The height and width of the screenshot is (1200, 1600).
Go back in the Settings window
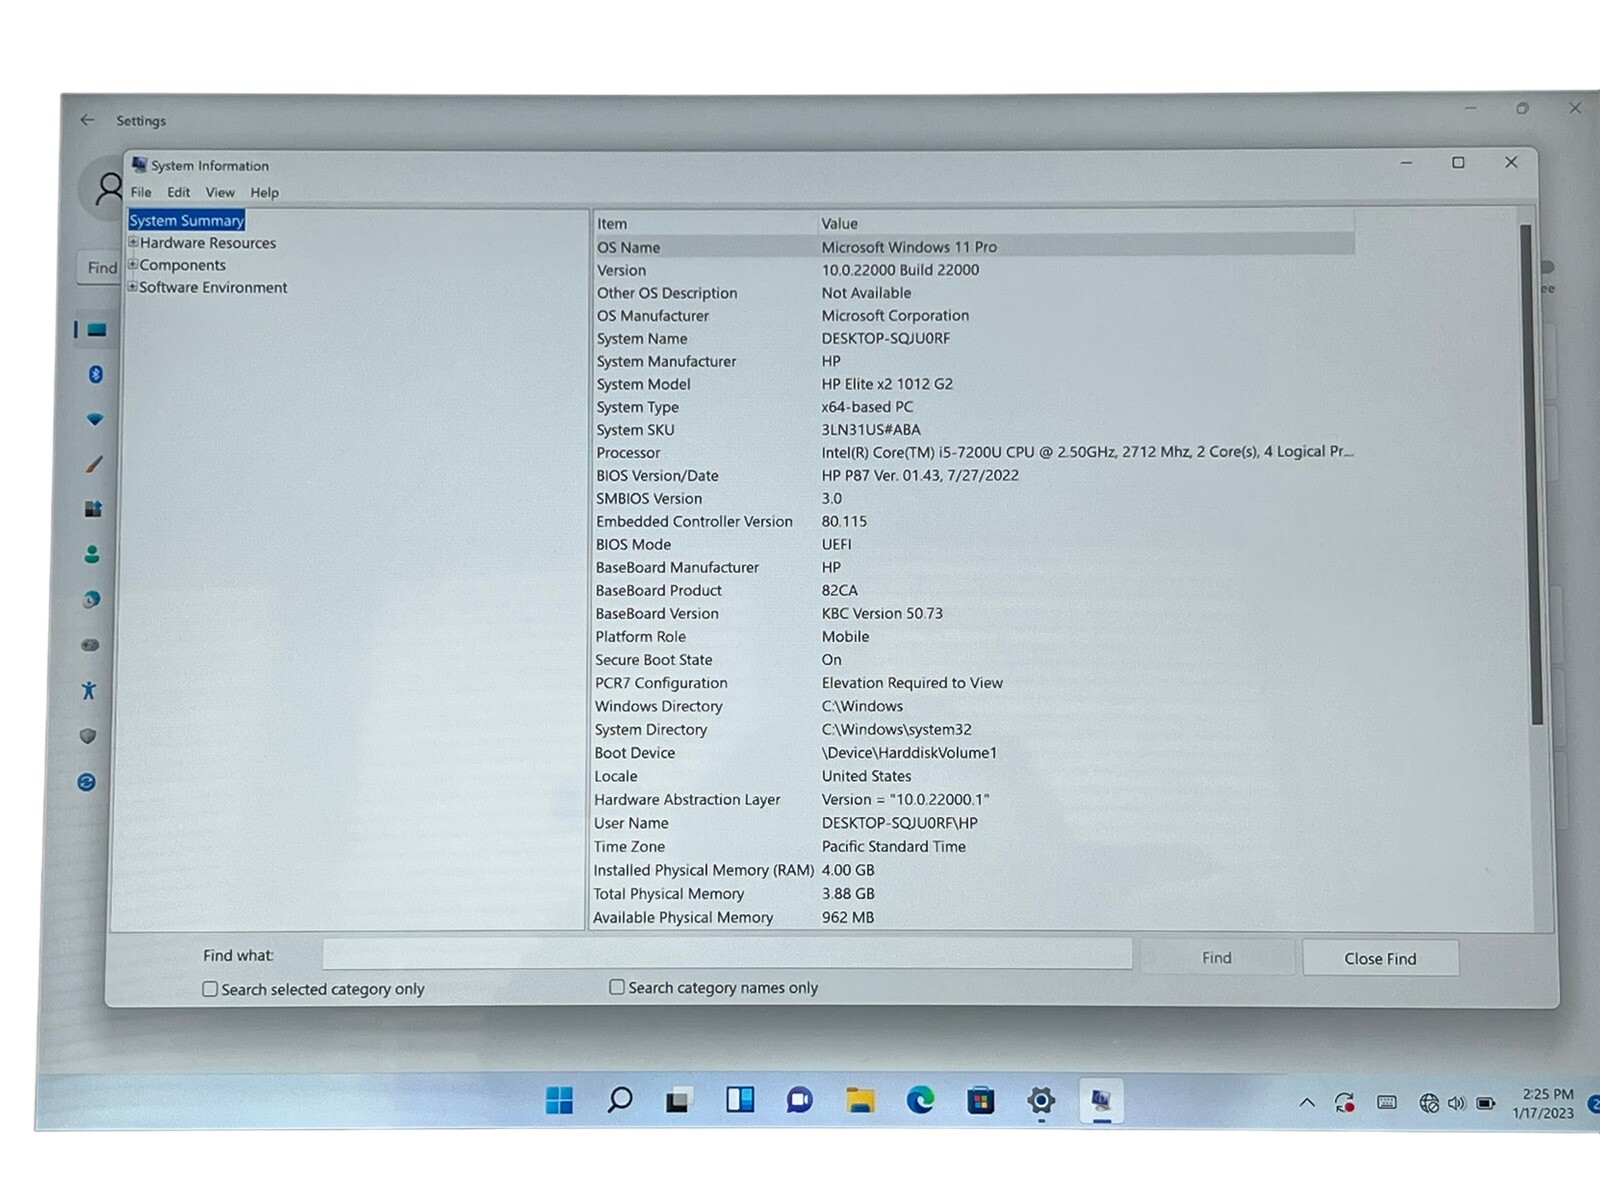[87, 120]
